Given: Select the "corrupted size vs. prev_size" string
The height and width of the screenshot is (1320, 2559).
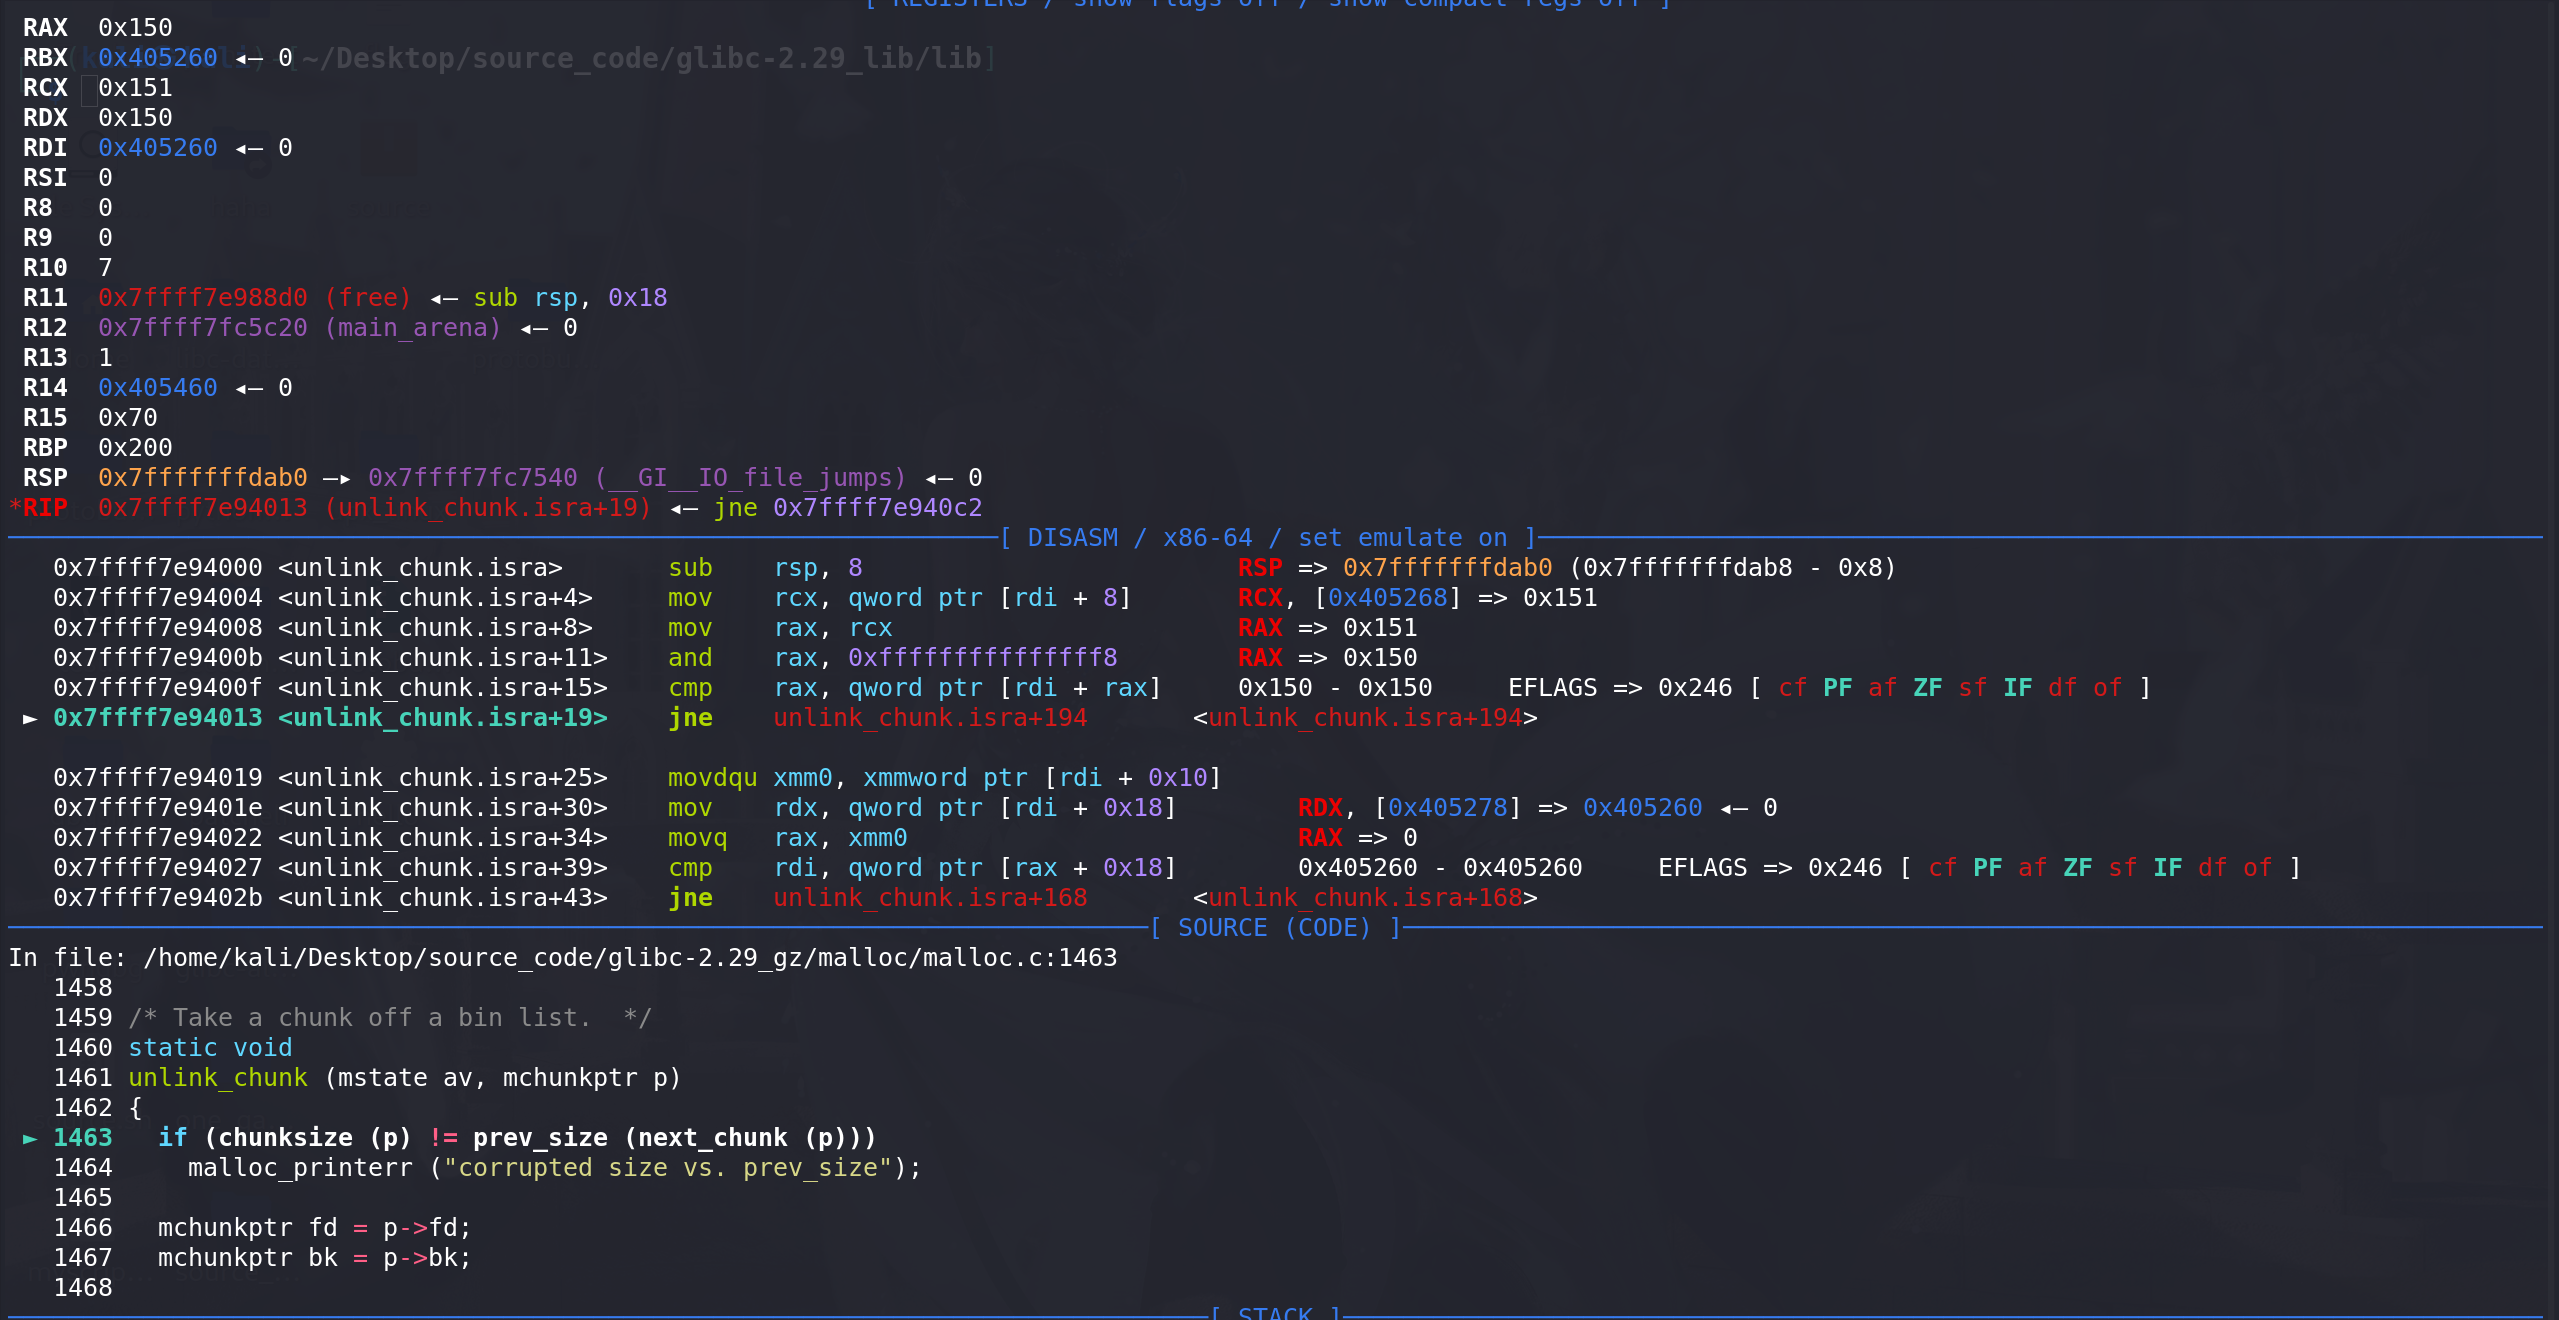Looking at the screenshot, I should 667,1168.
